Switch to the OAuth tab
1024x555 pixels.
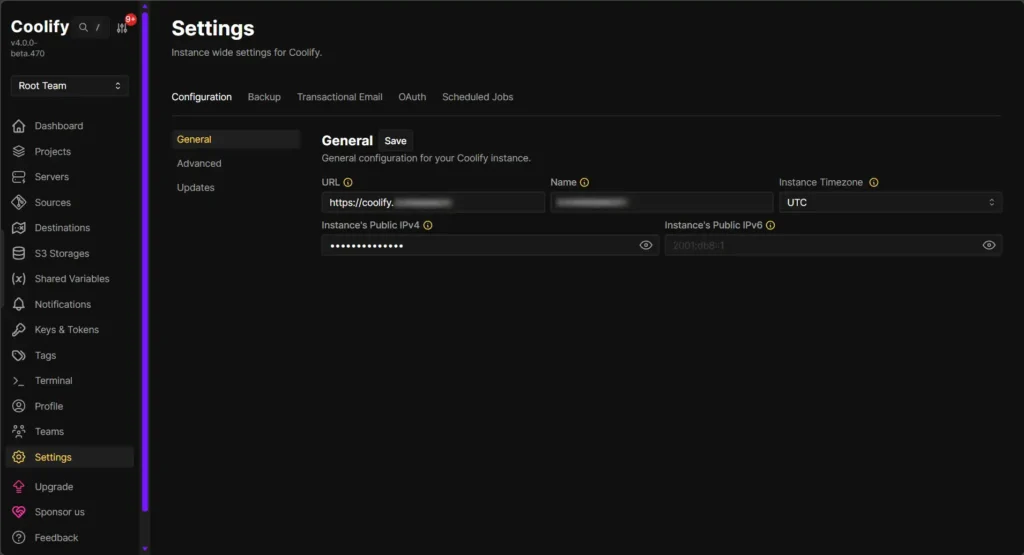tap(412, 97)
